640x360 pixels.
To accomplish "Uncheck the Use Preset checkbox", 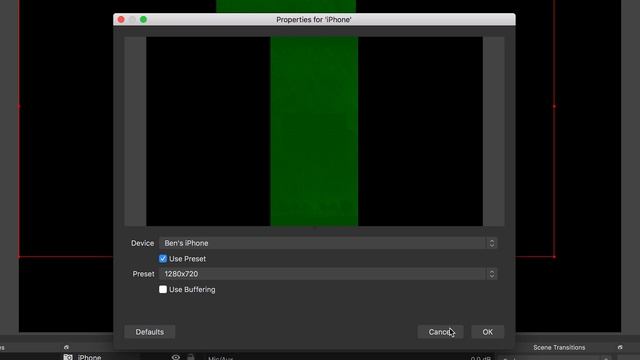I will [163, 259].
